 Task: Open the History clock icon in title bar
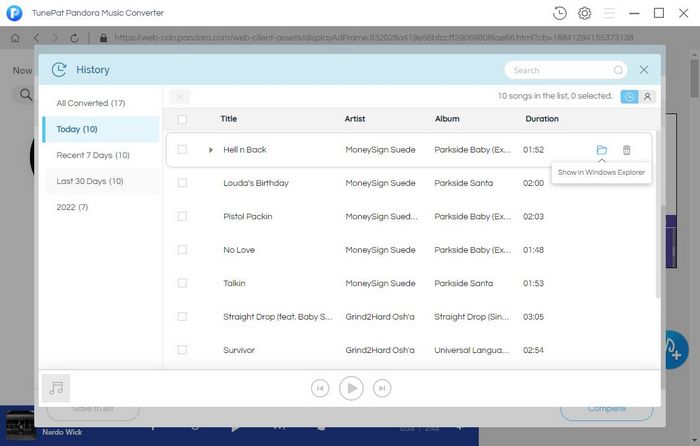click(x=559, y=13)
